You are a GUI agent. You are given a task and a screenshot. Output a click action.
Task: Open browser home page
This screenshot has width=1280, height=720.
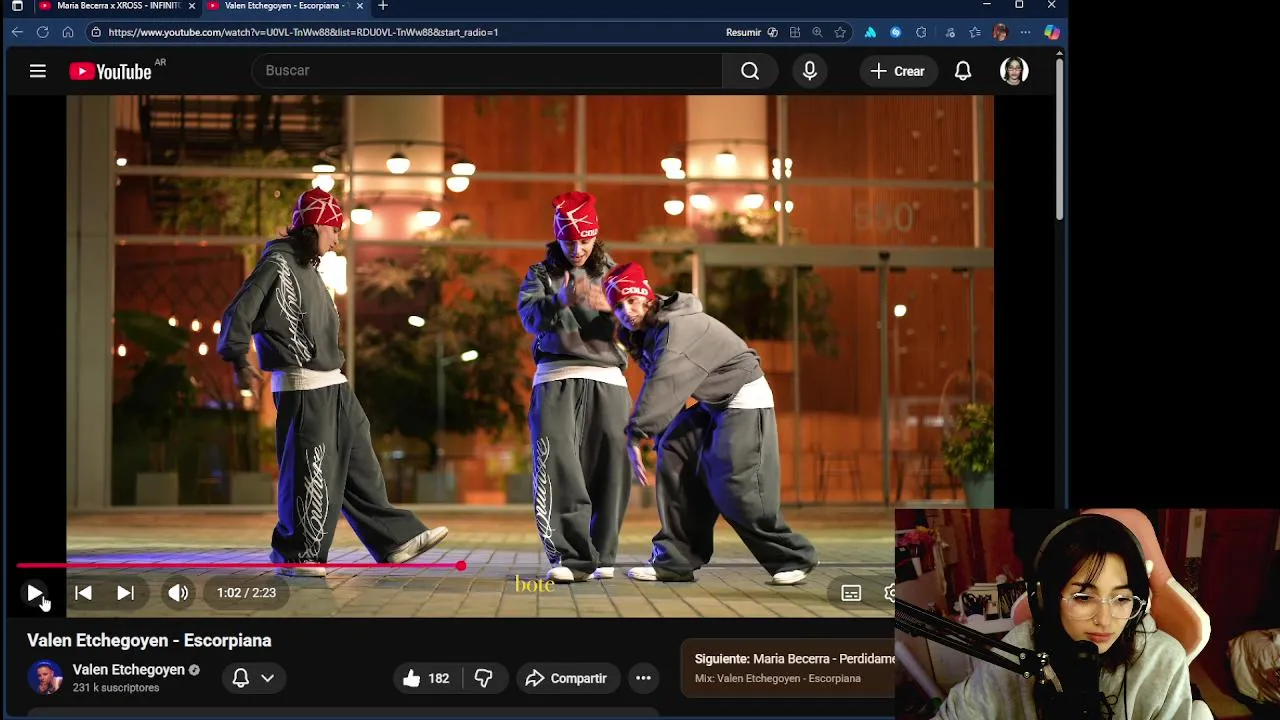(68, 32)
